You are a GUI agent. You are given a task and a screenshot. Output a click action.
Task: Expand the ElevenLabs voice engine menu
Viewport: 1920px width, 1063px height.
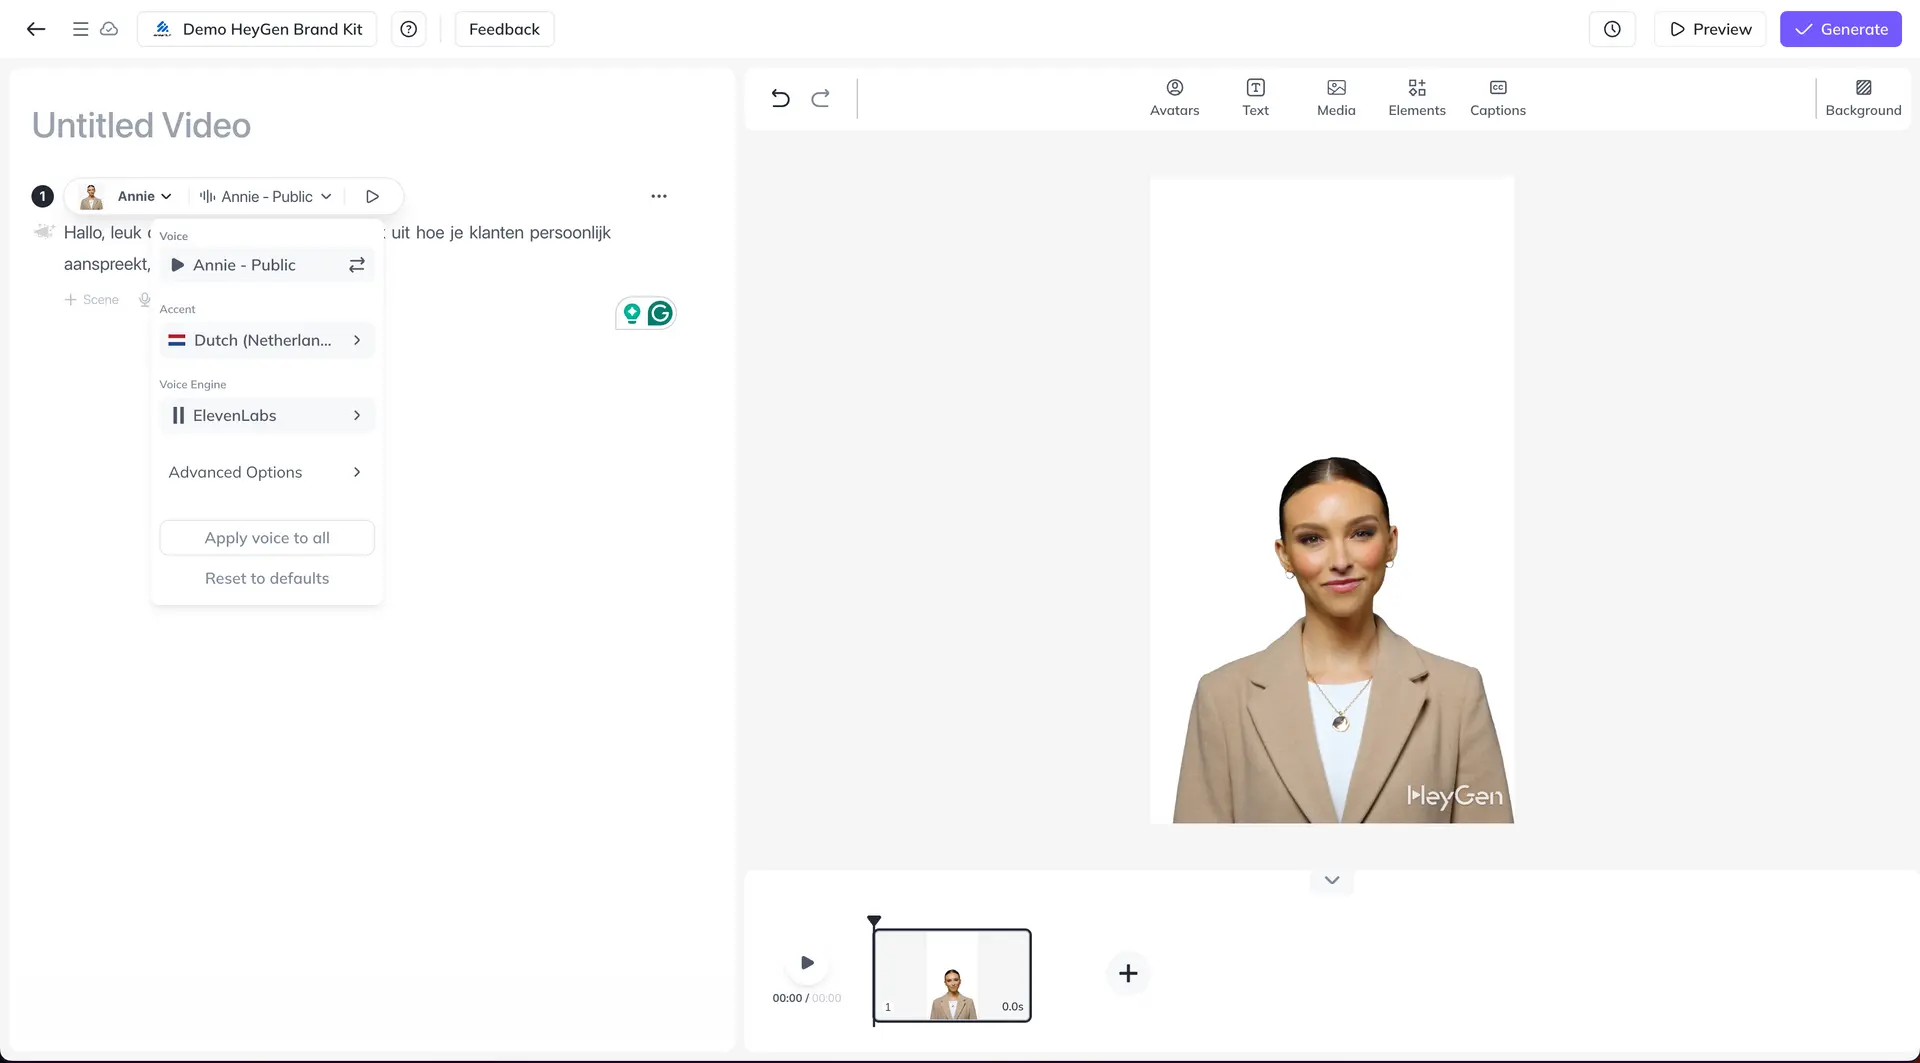click(267, 415)
